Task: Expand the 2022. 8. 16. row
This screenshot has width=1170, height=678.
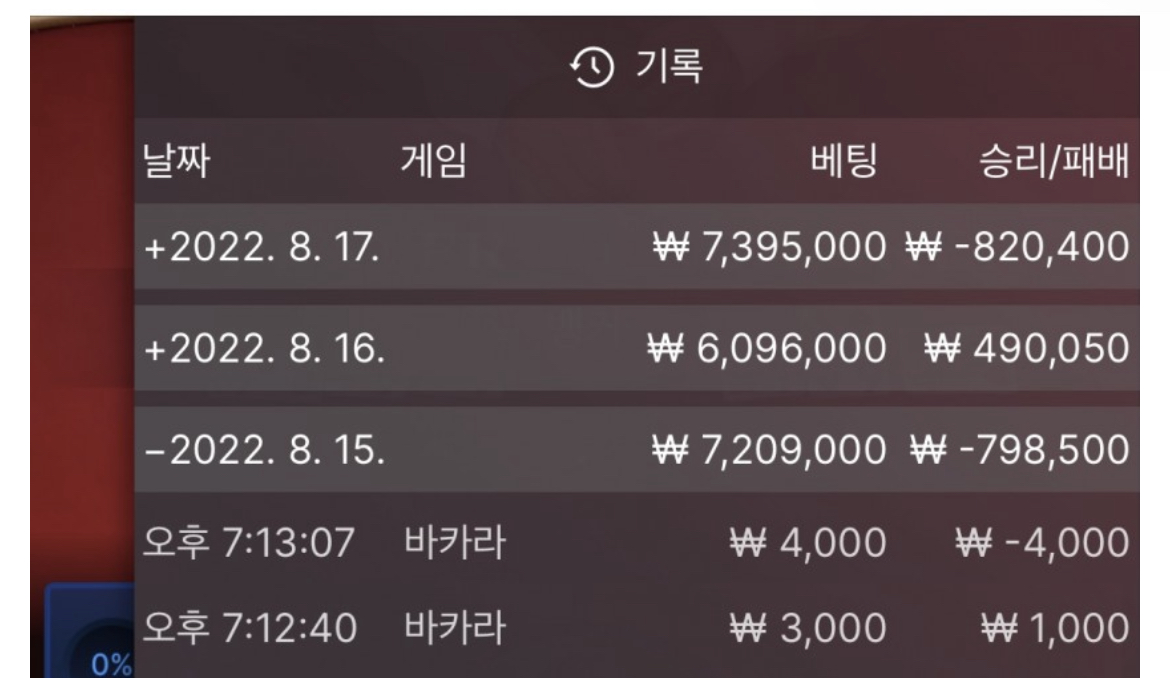Action: pyautogui.click(x=636, y=348)
